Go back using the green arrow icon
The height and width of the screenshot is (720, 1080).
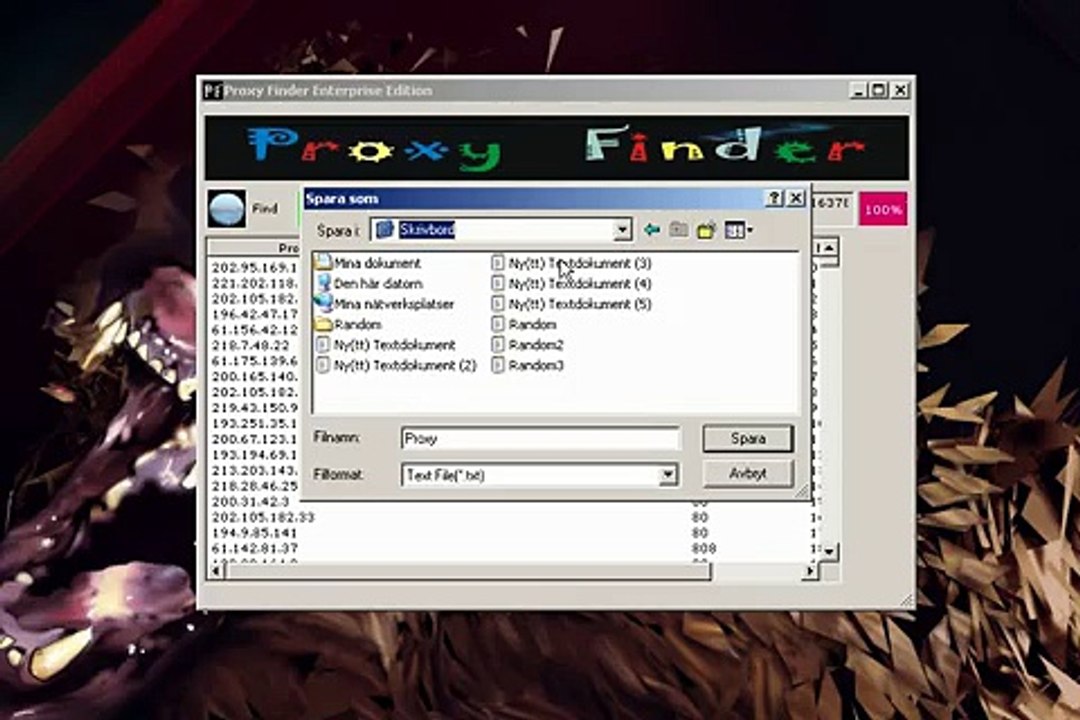[x=652, y=229]
